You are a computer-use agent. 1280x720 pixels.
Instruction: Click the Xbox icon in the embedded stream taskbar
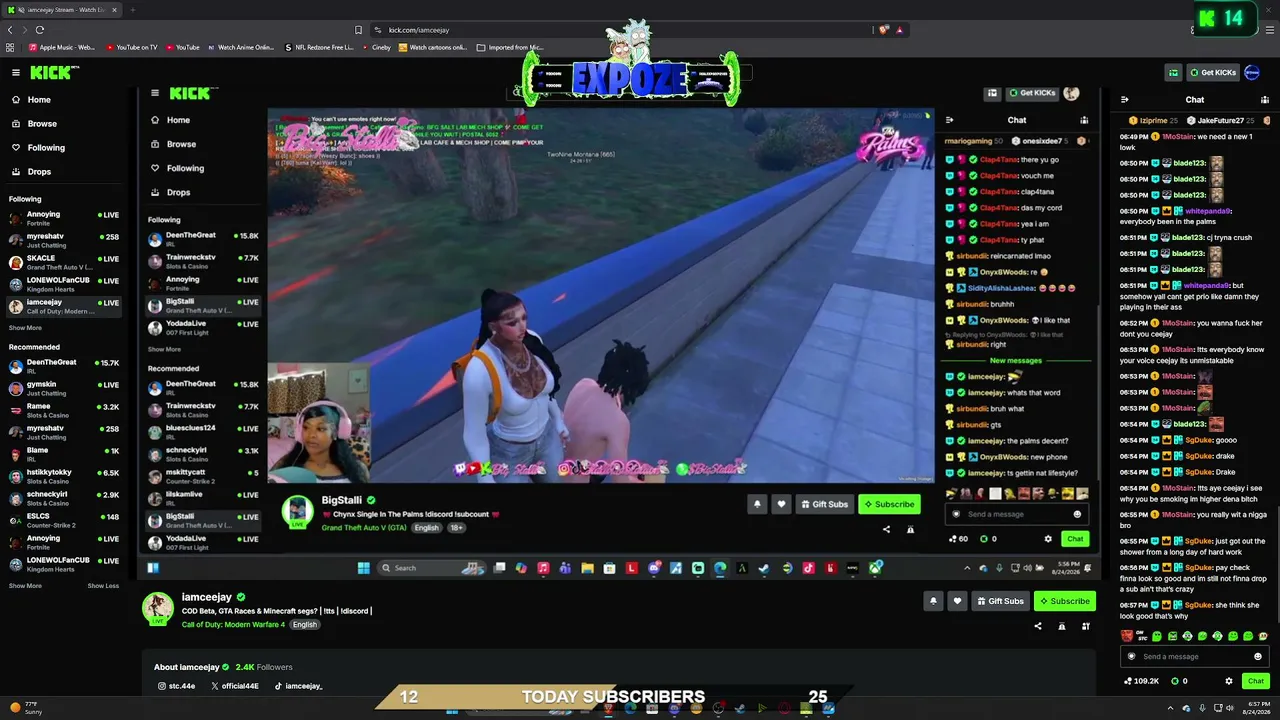click(875, 568)
